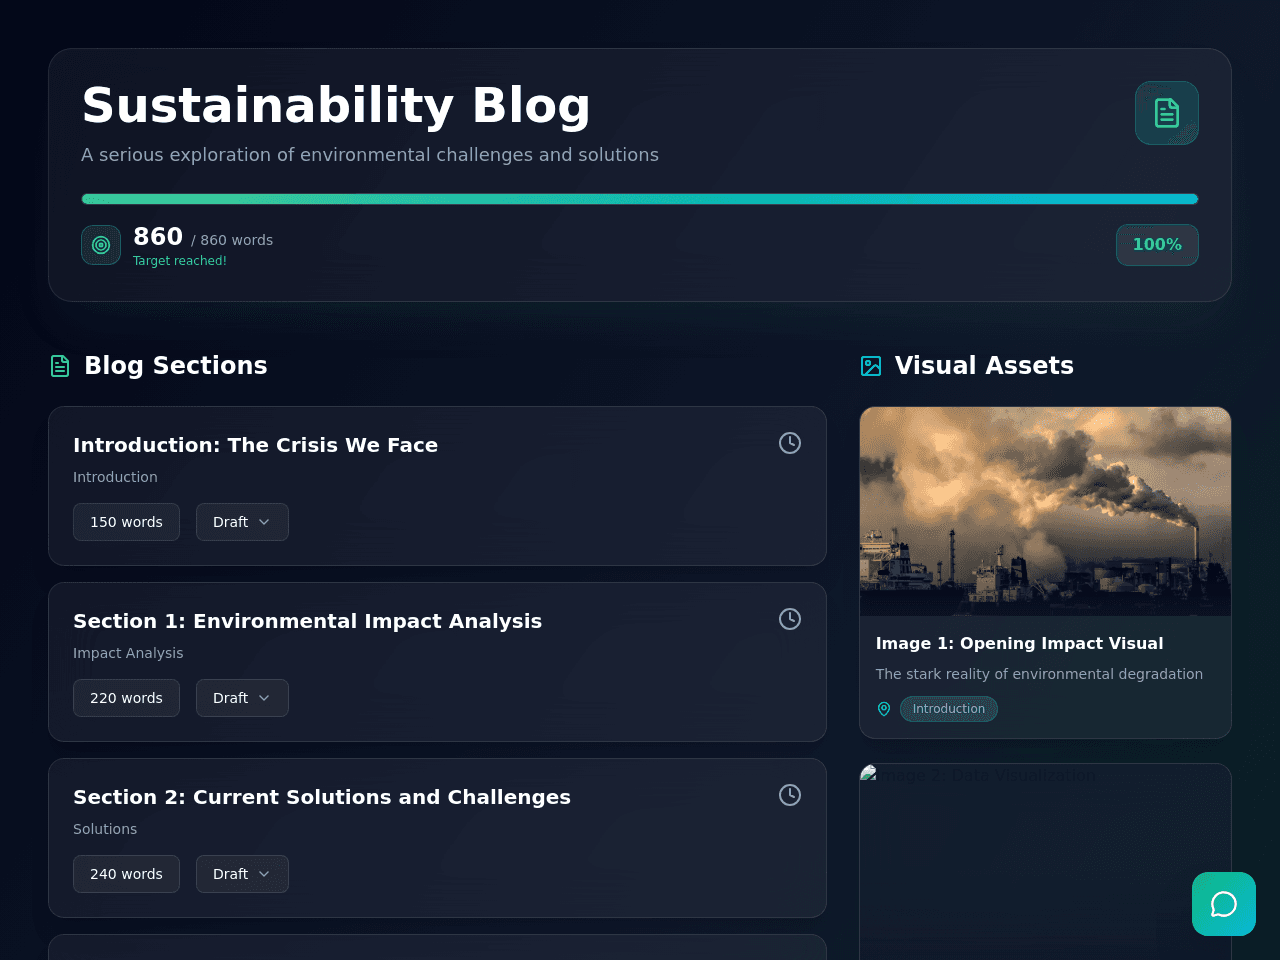1280x960 pixels.
Task: Open Draft status dropdown for Section 2
Action: [x=242, y=874]
